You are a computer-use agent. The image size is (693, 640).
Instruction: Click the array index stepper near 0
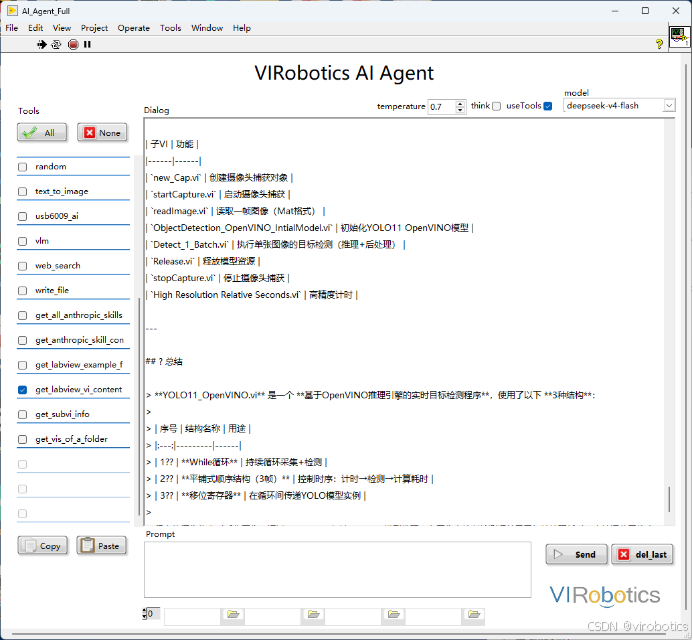pos(144,613)
